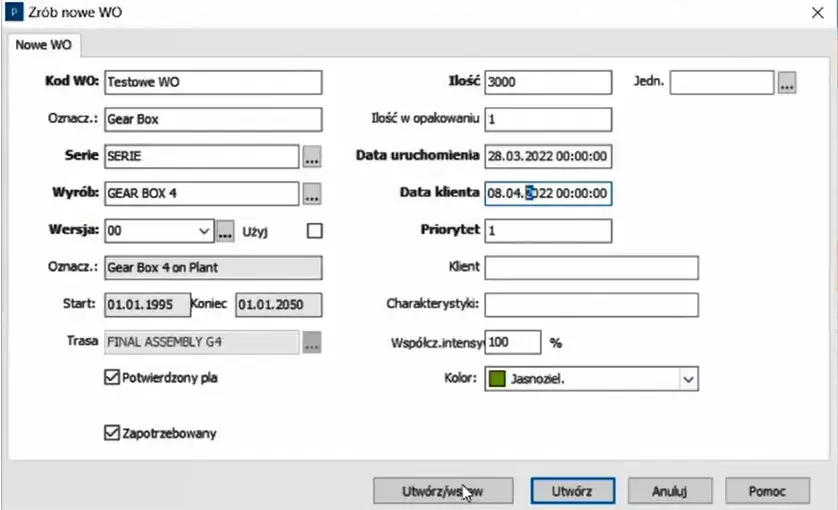The image size is (838, 510).
Task: Click the browse button next to Serie field
Action: click(312, 157)
